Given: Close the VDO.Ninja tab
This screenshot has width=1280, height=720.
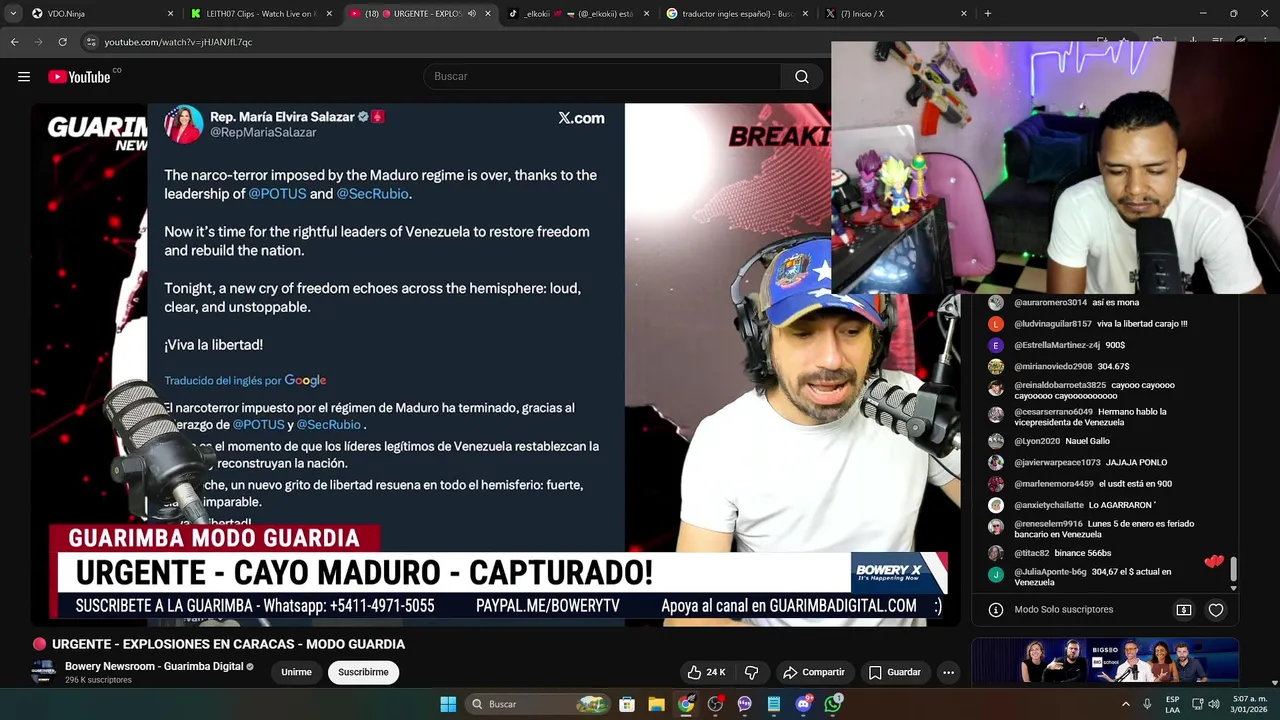Looking at the screenshot, I should [x=170, y=14].
